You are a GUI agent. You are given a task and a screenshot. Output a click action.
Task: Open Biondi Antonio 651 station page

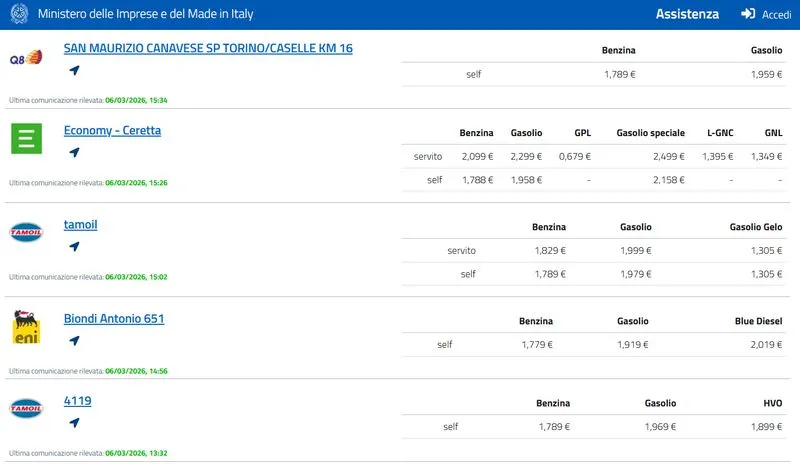(x=114, y=319)
